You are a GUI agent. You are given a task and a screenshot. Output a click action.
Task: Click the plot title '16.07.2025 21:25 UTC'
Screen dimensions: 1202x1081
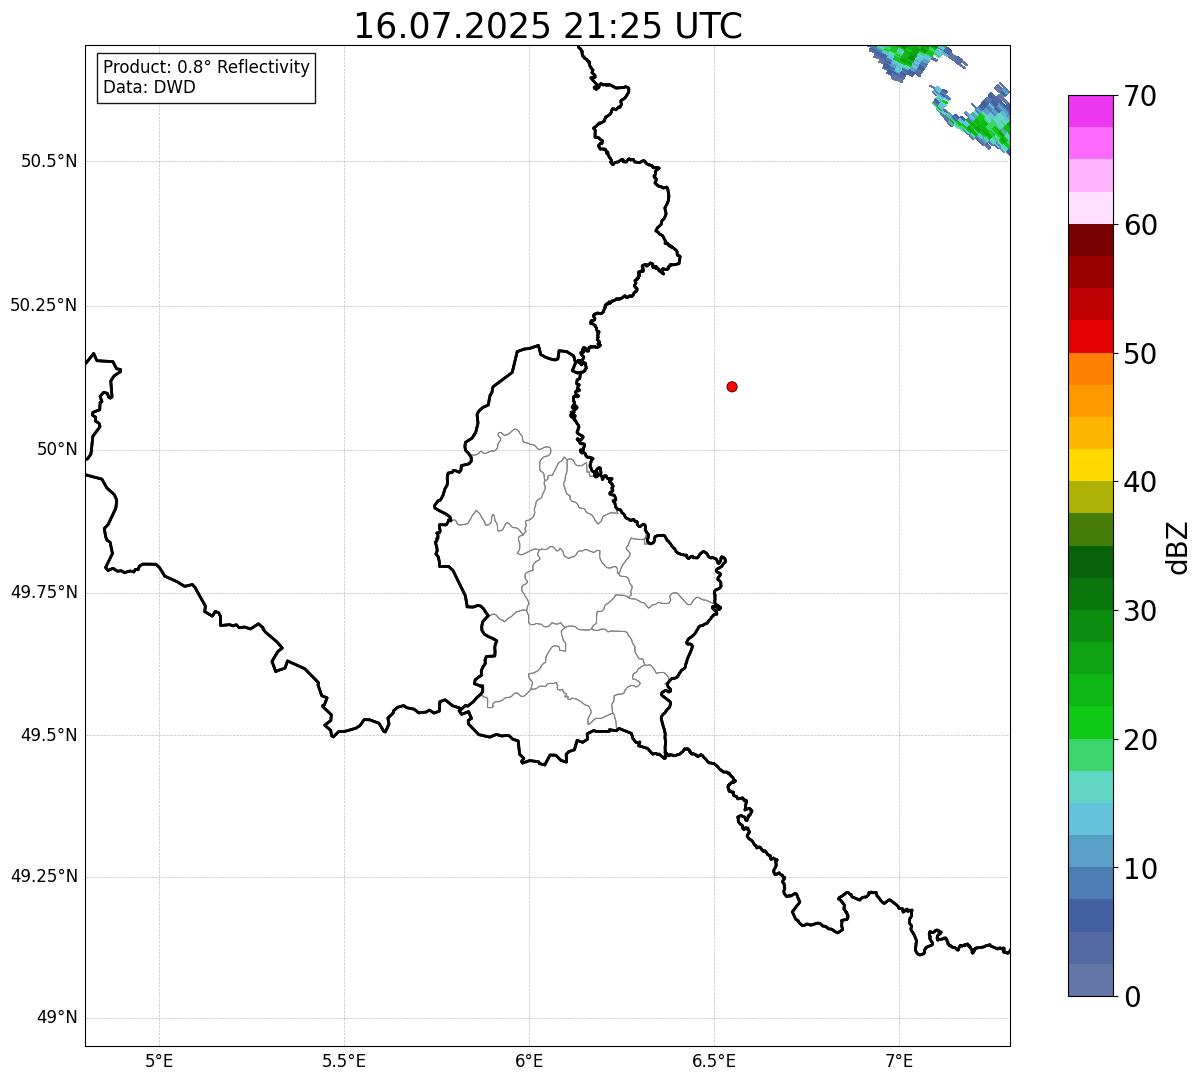click(x=548, y=26)
